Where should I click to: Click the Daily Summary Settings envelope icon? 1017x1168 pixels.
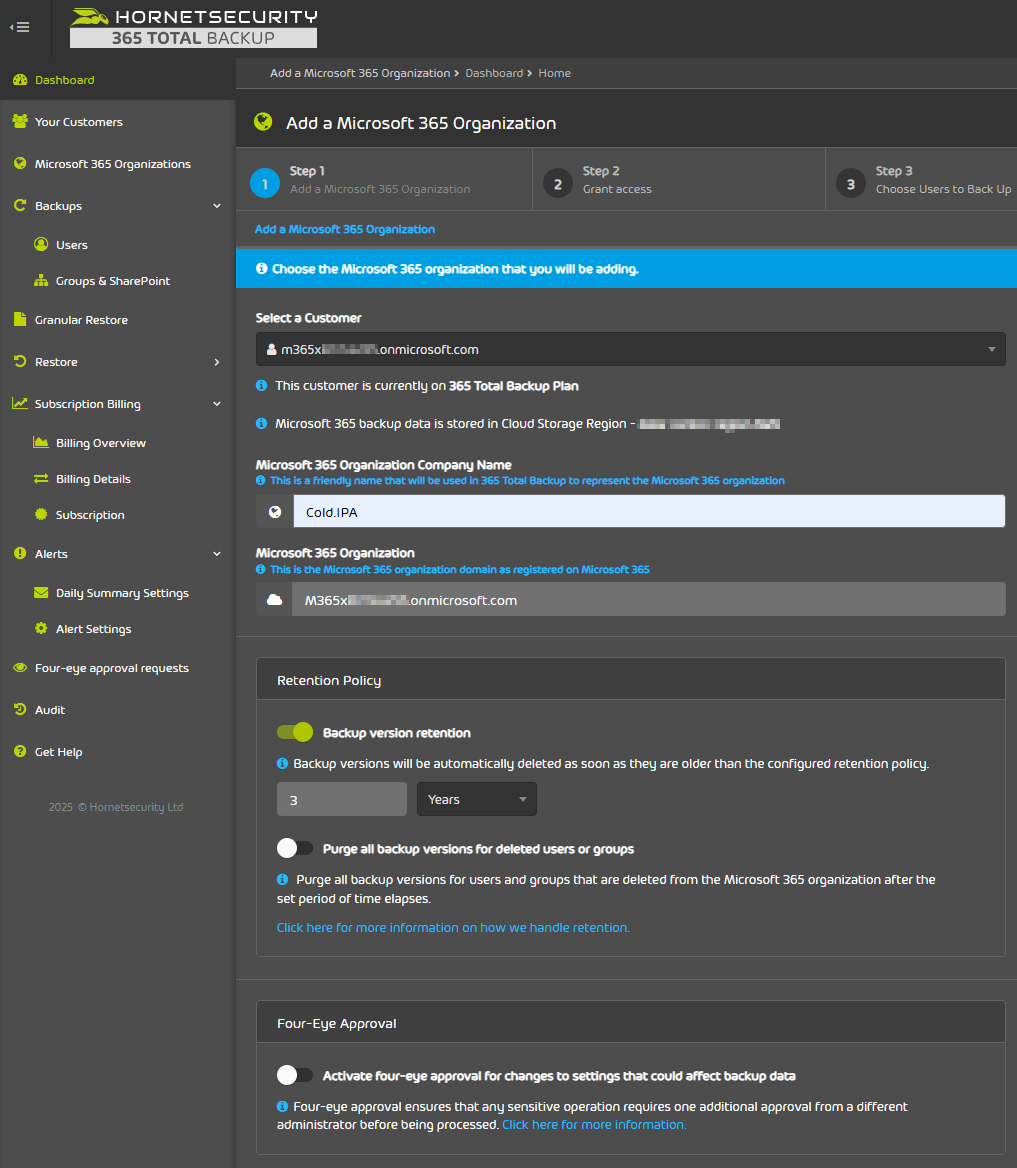41,593
